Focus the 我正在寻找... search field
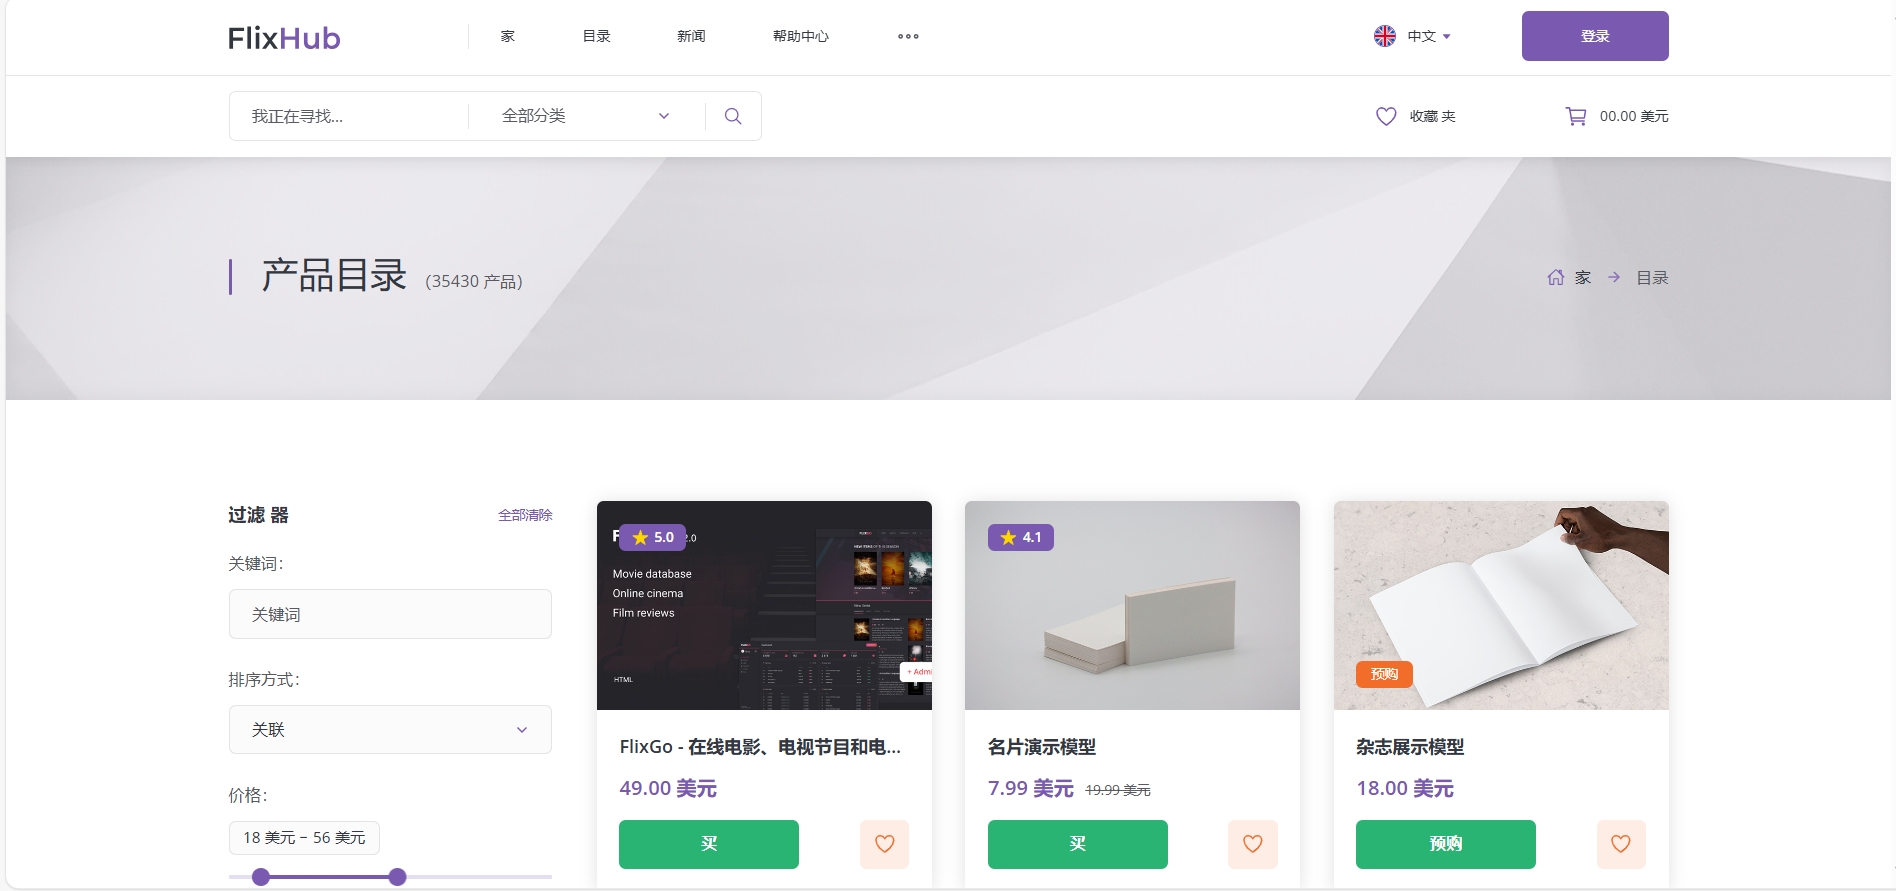The height and width of the screenshot is (891, 1896). tap(349, 116)
